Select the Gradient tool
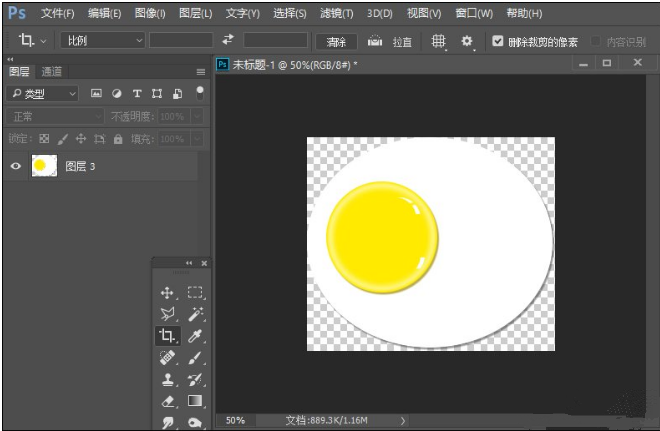The image size is (660, 431). click(x=195, y=402)
